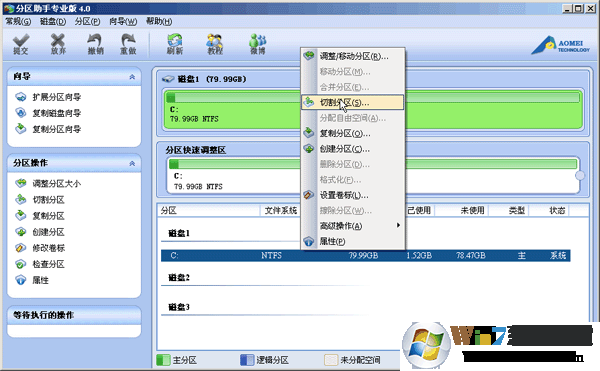Choose 属性(P) in the context menu
600x371 pixels.
(353, 241)
